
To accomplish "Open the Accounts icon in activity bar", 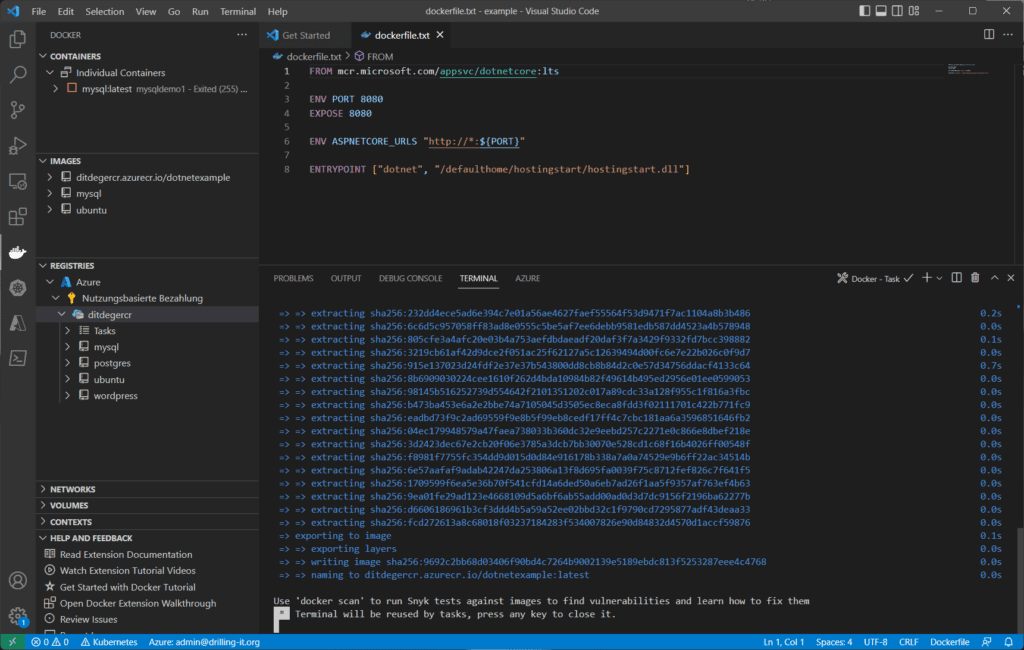I will click(18, 580).
